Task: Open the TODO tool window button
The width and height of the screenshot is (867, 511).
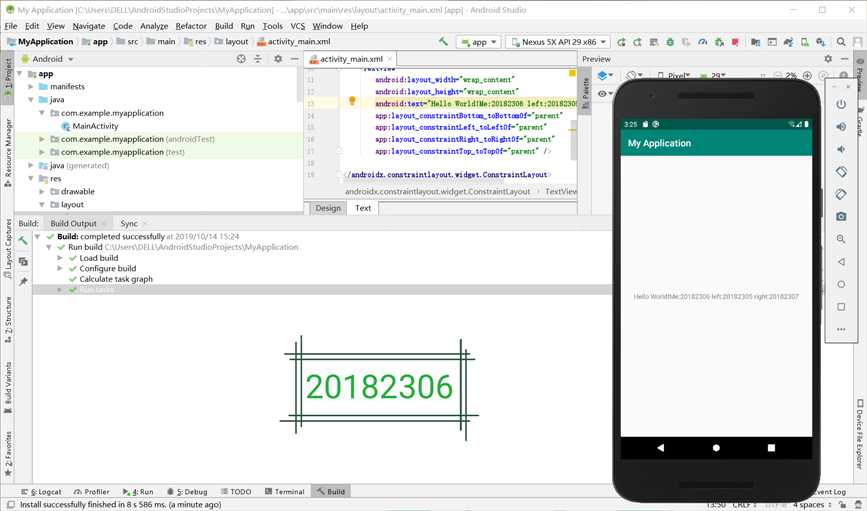Action: (x=236, y=492)
